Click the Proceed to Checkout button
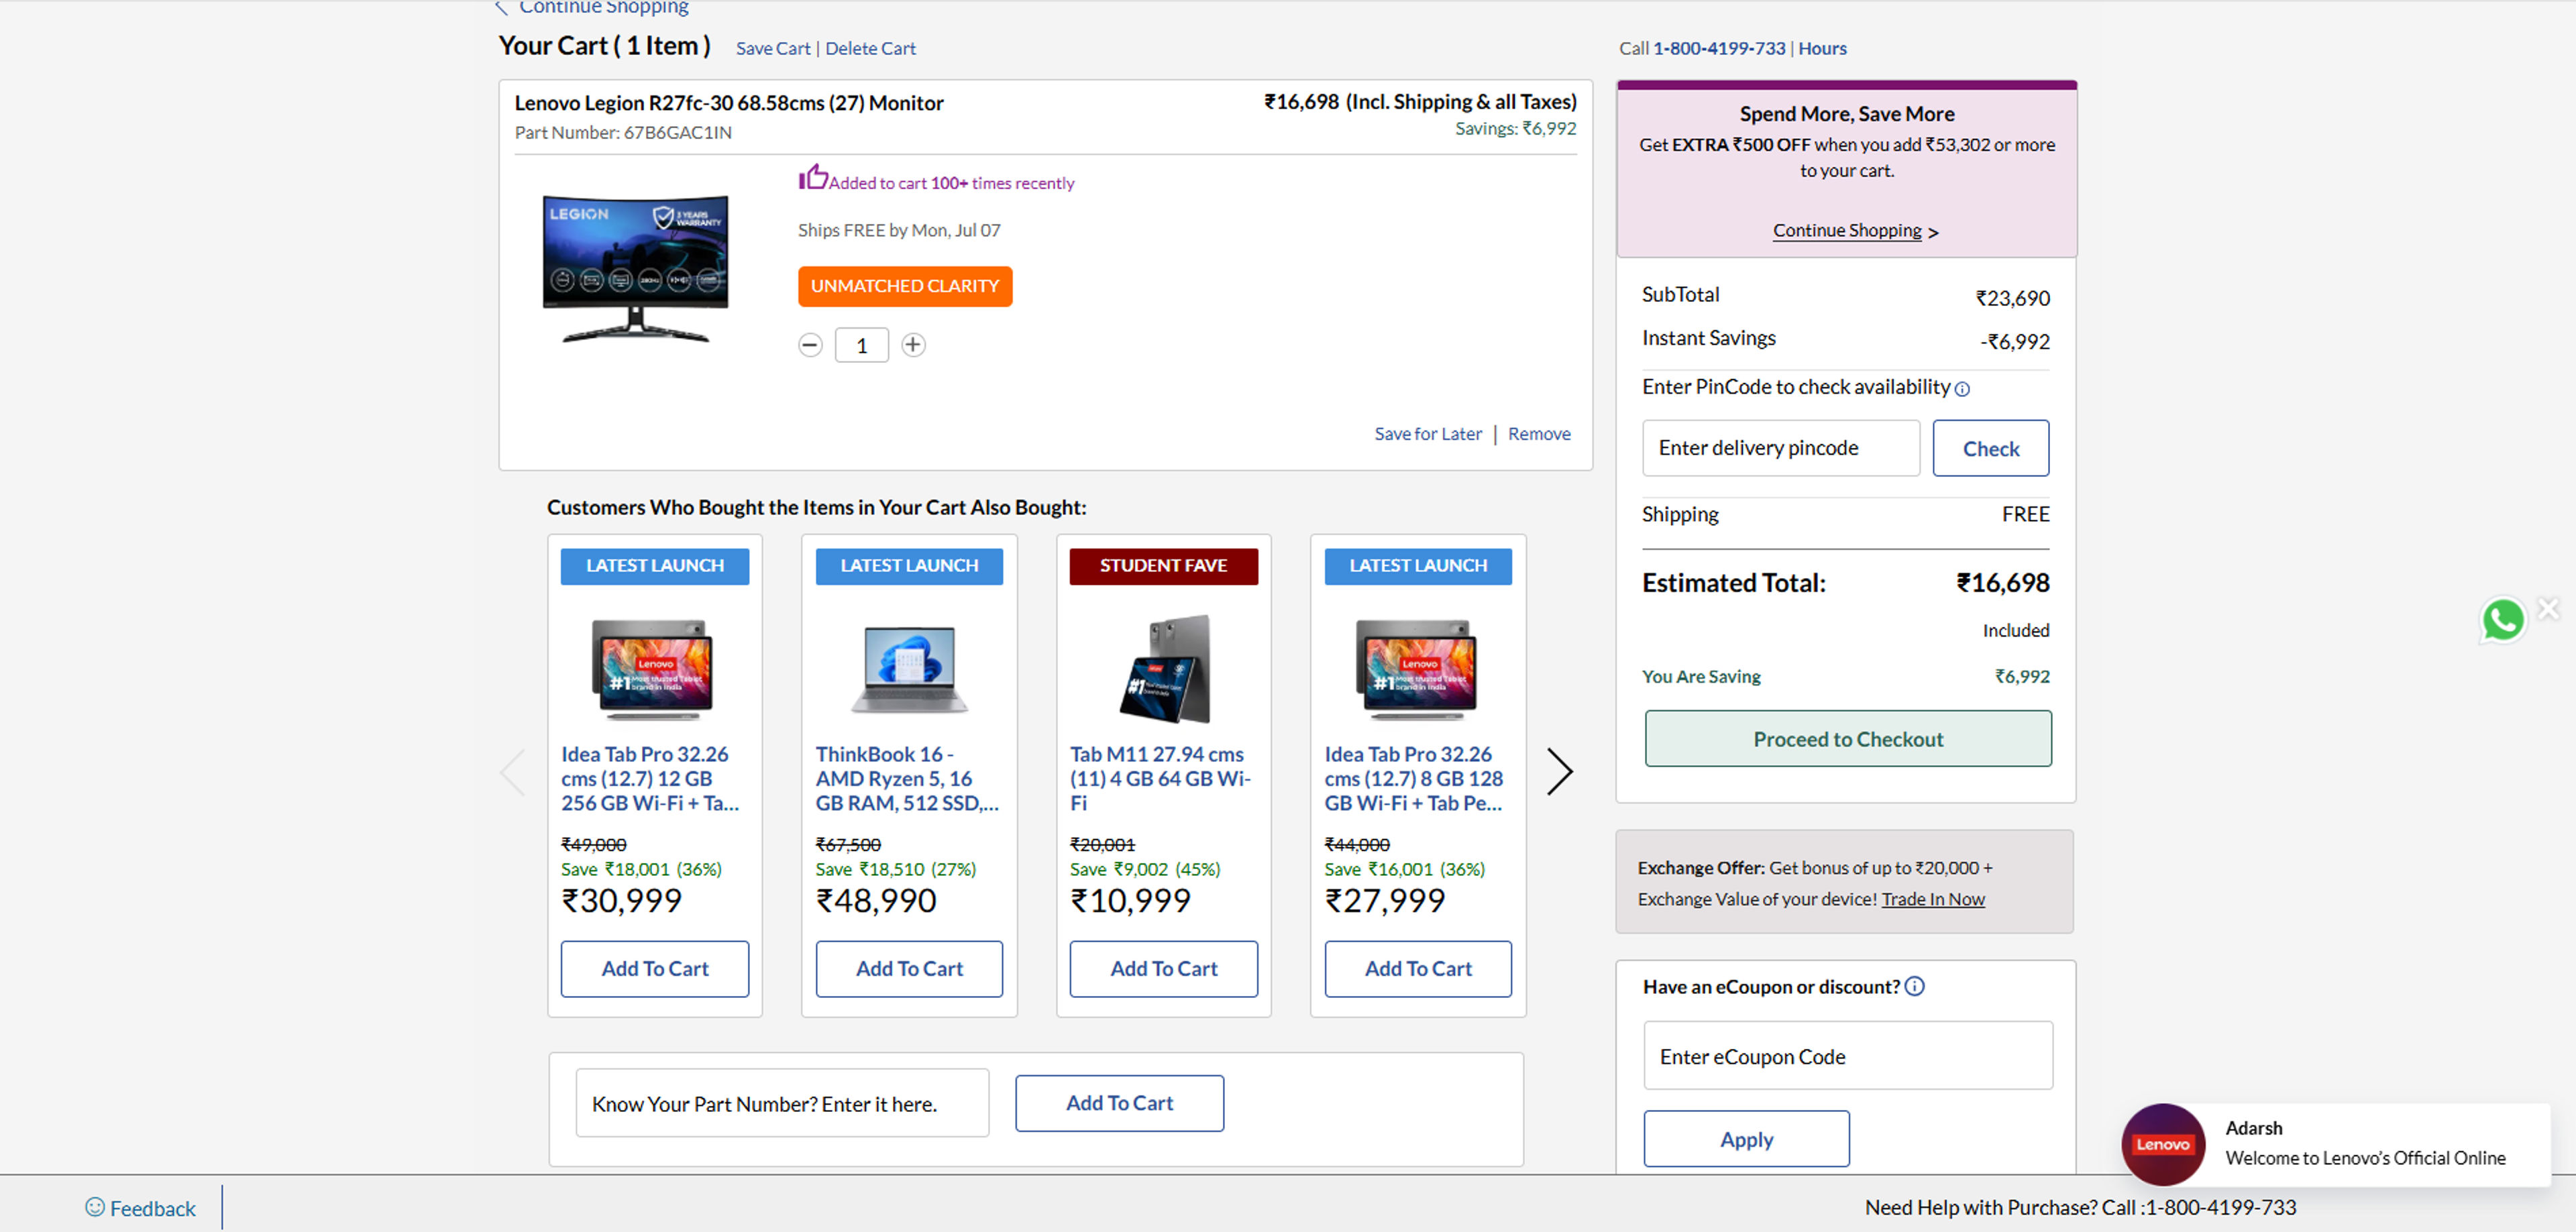Screen dimensions: 2576x1232 1848,739
